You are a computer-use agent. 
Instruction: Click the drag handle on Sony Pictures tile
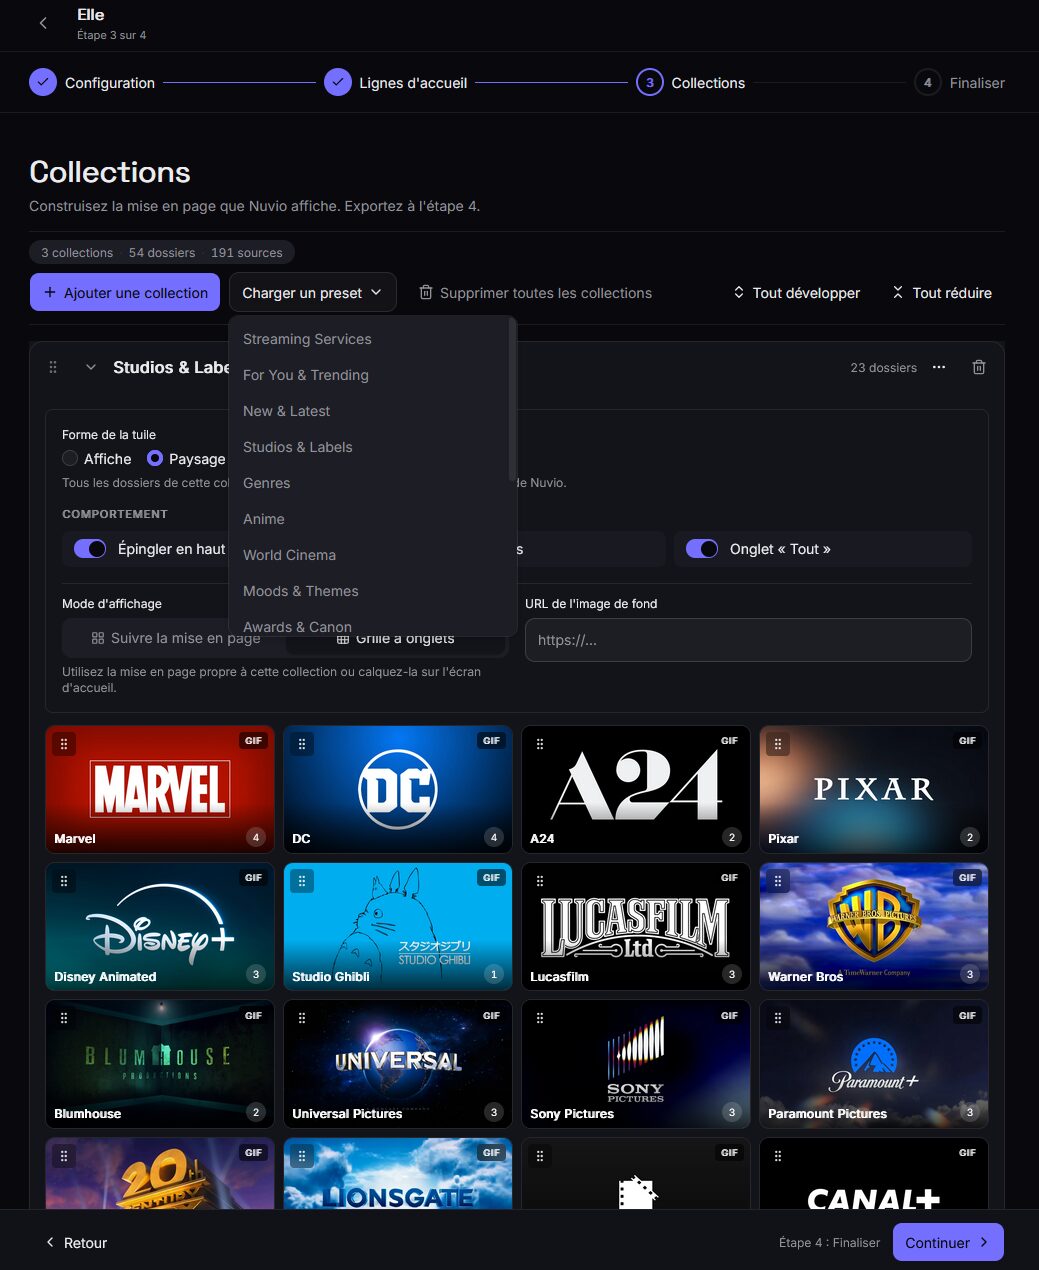(x=540, y=1018)
